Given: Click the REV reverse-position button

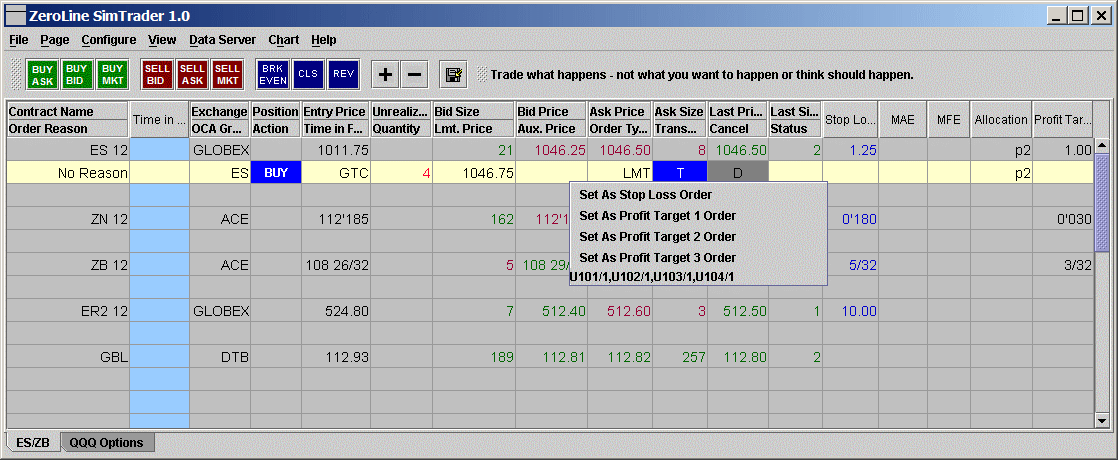Looking at the screenshot, I should click(343, 74).
